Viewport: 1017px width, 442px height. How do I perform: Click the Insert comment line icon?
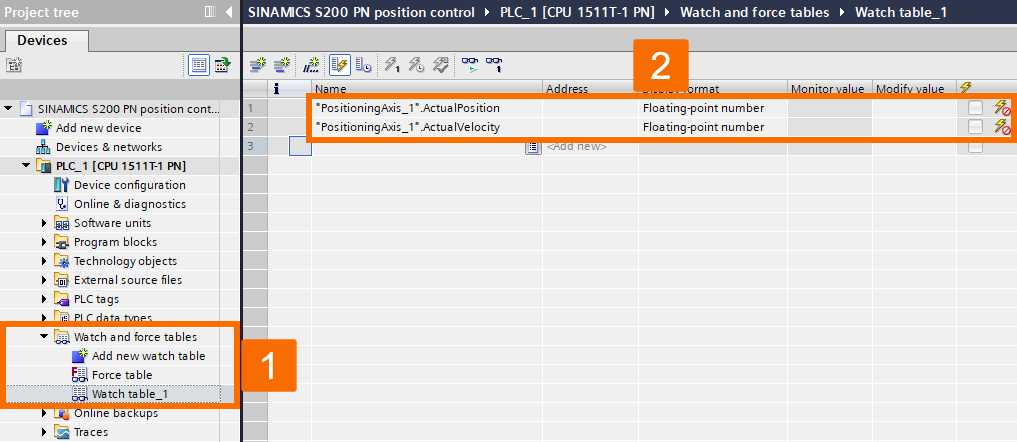tap(311, 64)
